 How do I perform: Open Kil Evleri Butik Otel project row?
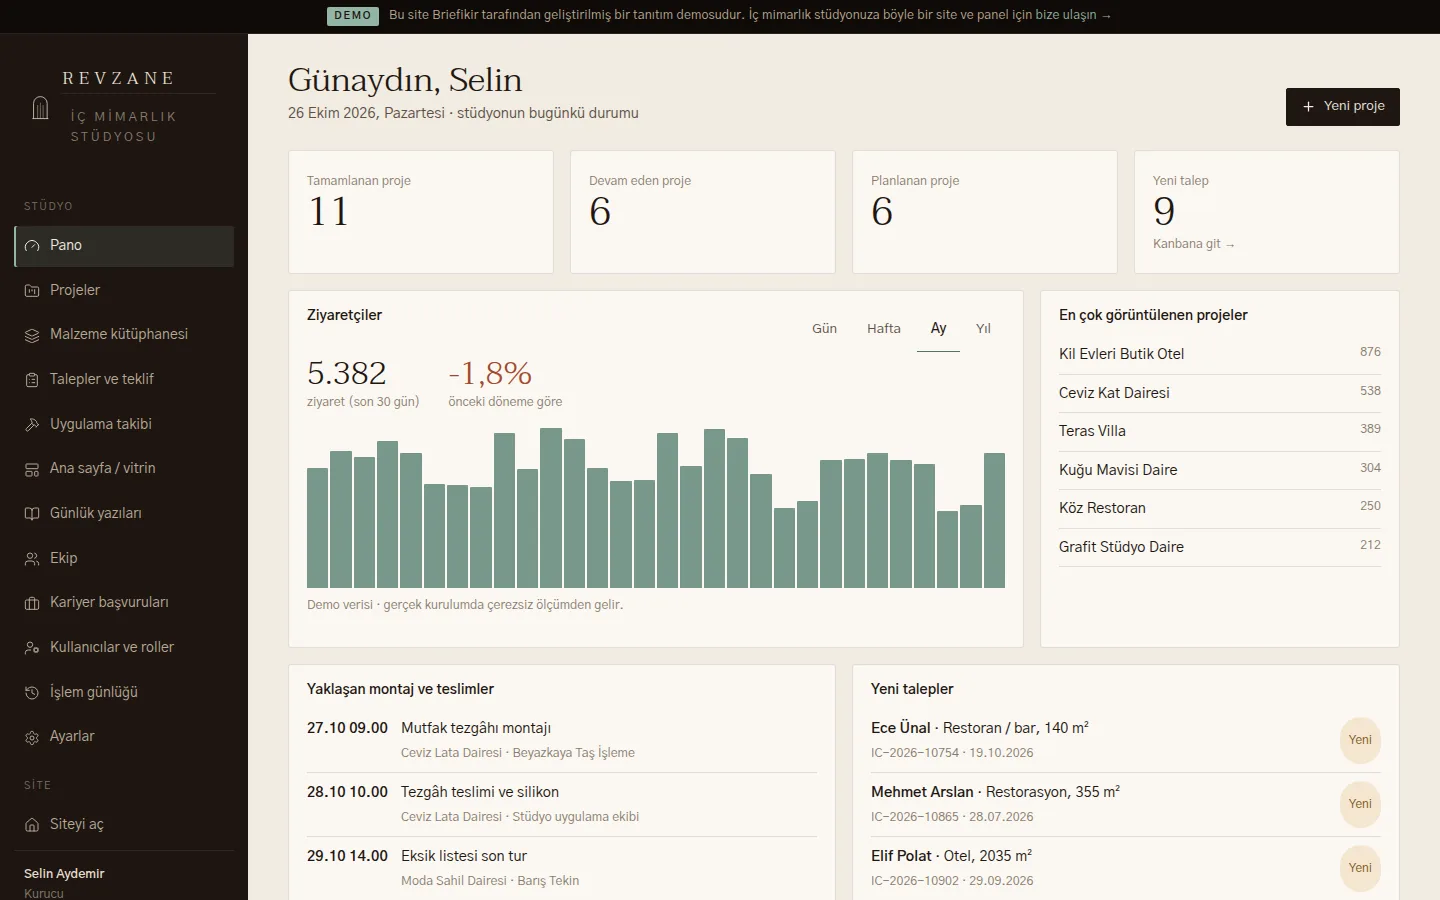pos(1220,354)
